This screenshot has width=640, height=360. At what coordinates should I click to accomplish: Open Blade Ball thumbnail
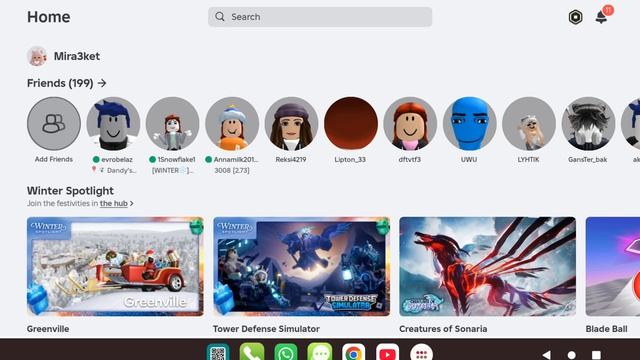[613, 267]
